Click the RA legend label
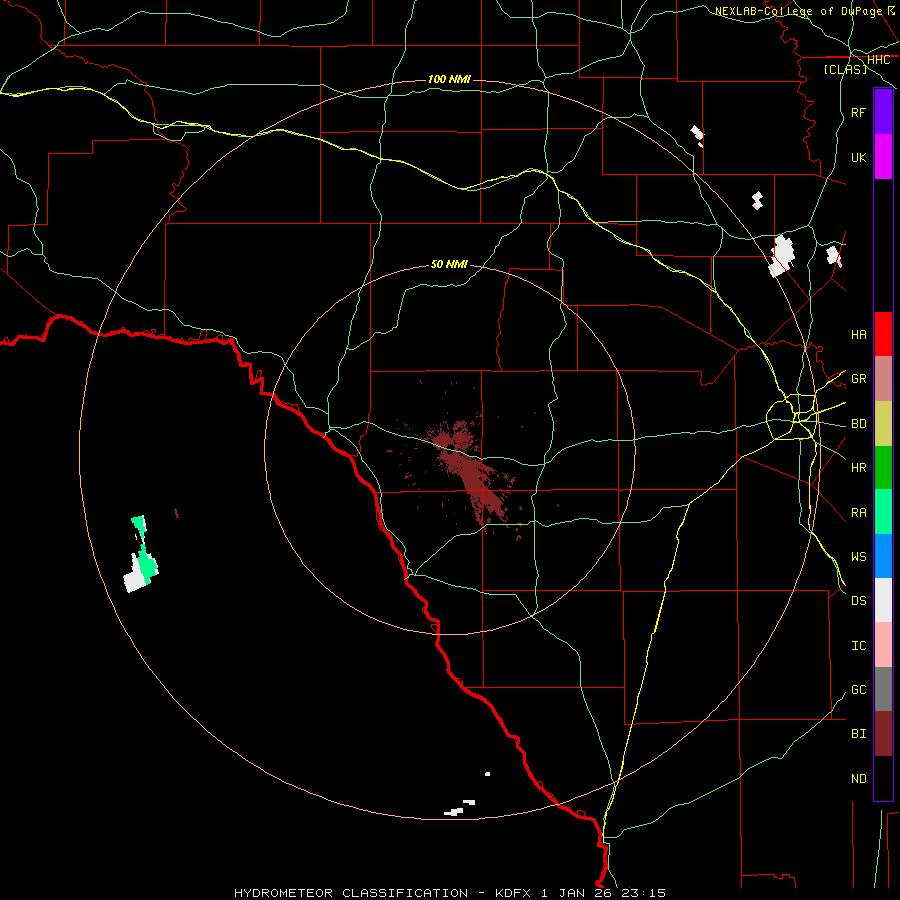 click(858, 513)
